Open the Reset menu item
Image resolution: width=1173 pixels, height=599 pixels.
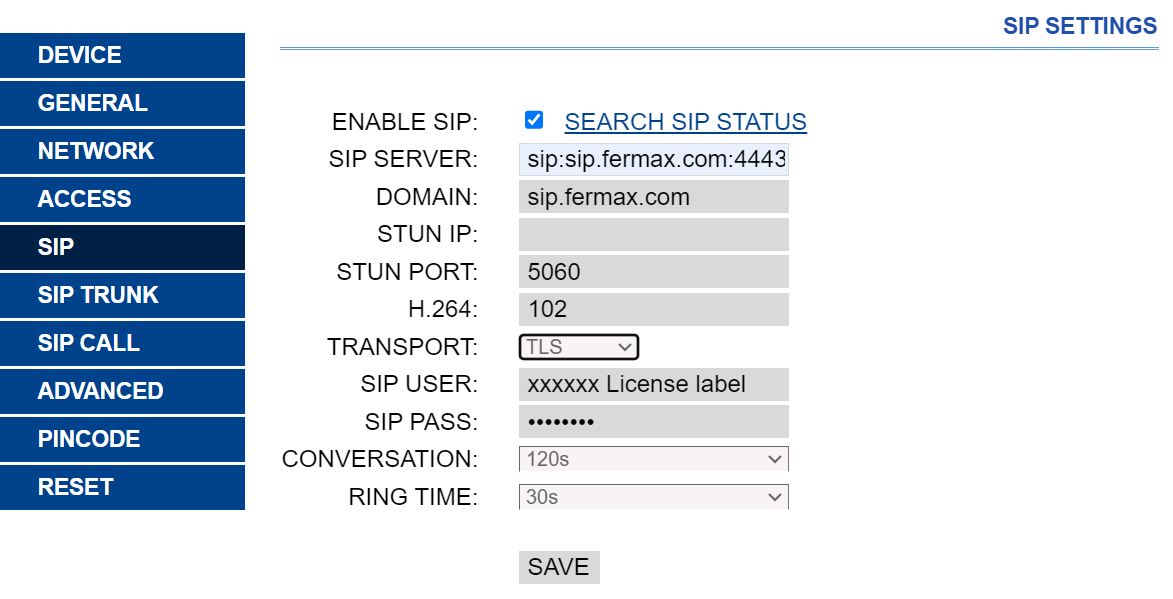123,487
